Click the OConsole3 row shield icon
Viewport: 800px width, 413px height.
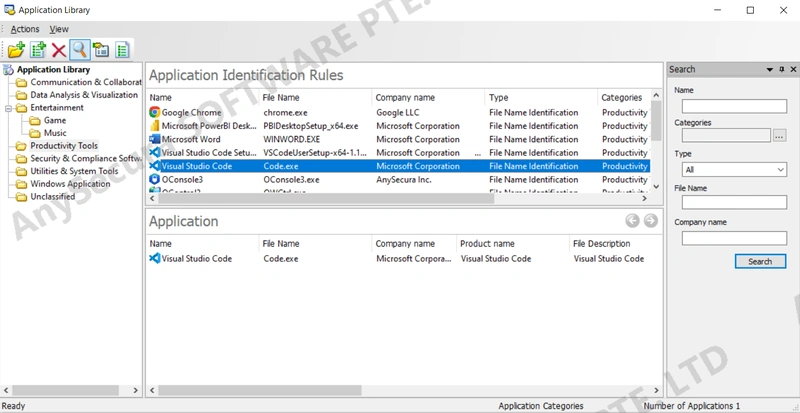click(x=155, y=179)
